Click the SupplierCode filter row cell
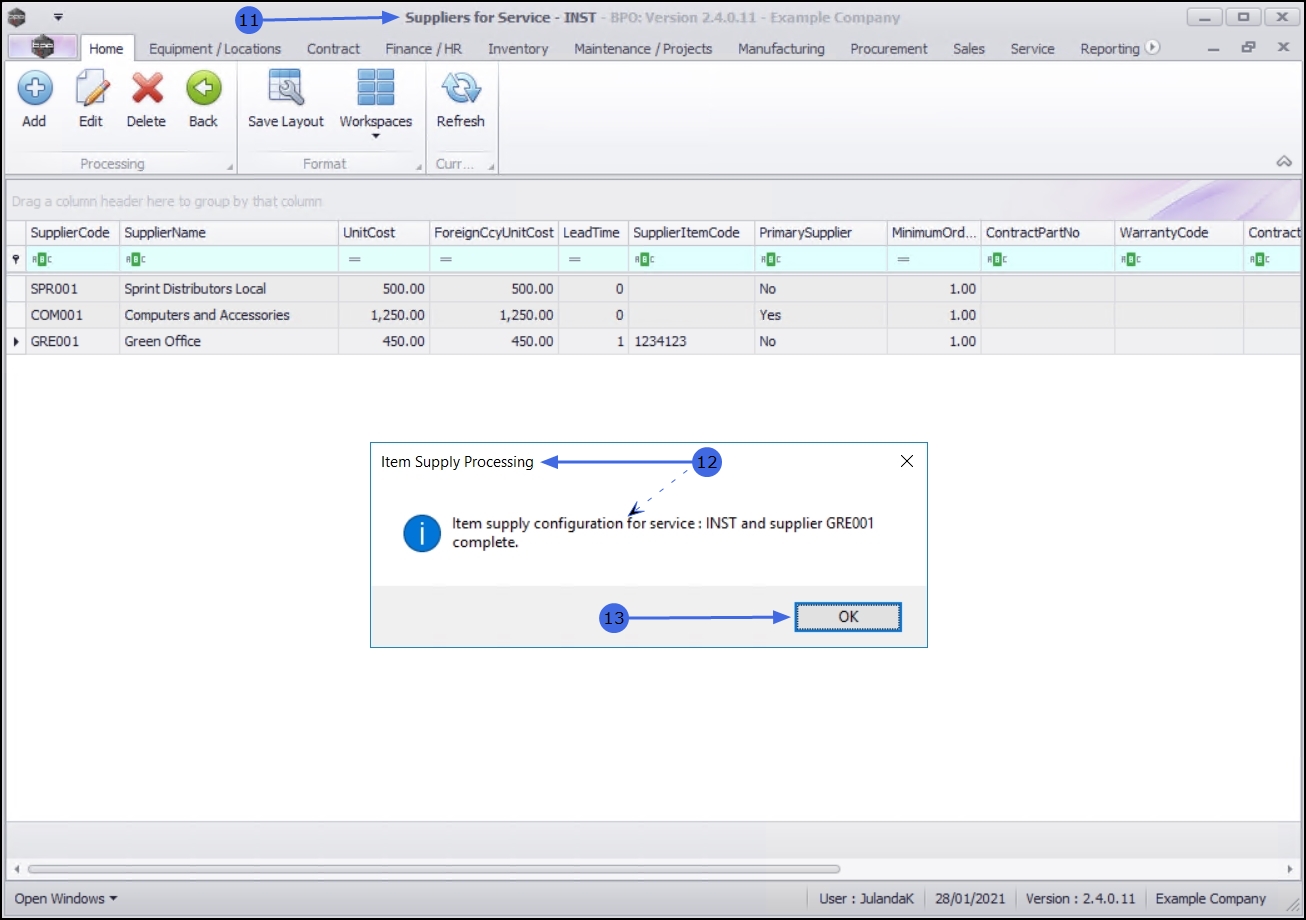This screenshot has height=920, width=1306. coord(72,259)
